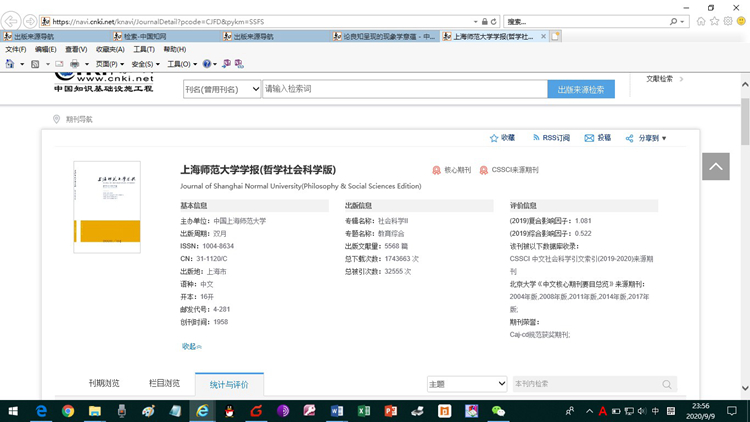This screenshot has width=750, height=422.
Task: Click the 出版来源检索 search button
Action: pos(581,89)
